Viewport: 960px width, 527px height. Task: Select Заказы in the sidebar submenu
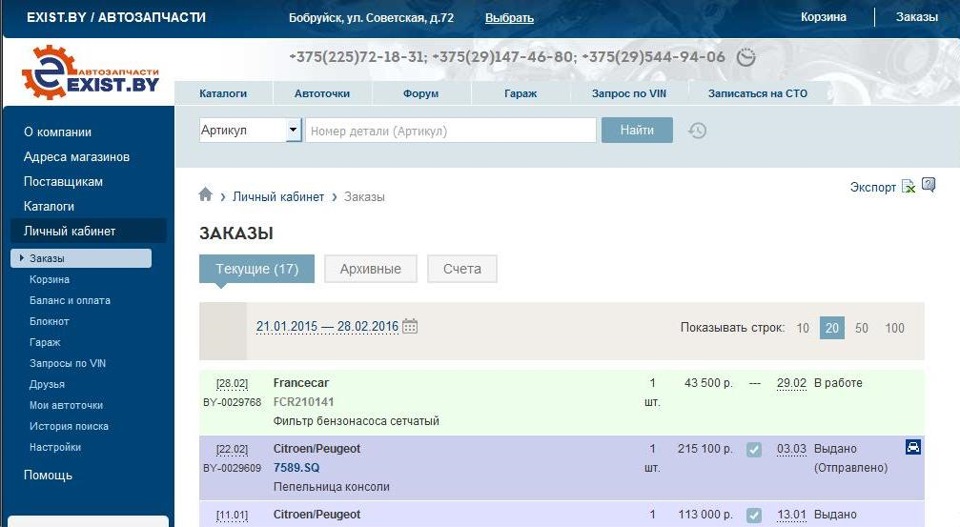pyautogui.click(x=81, y=258)
